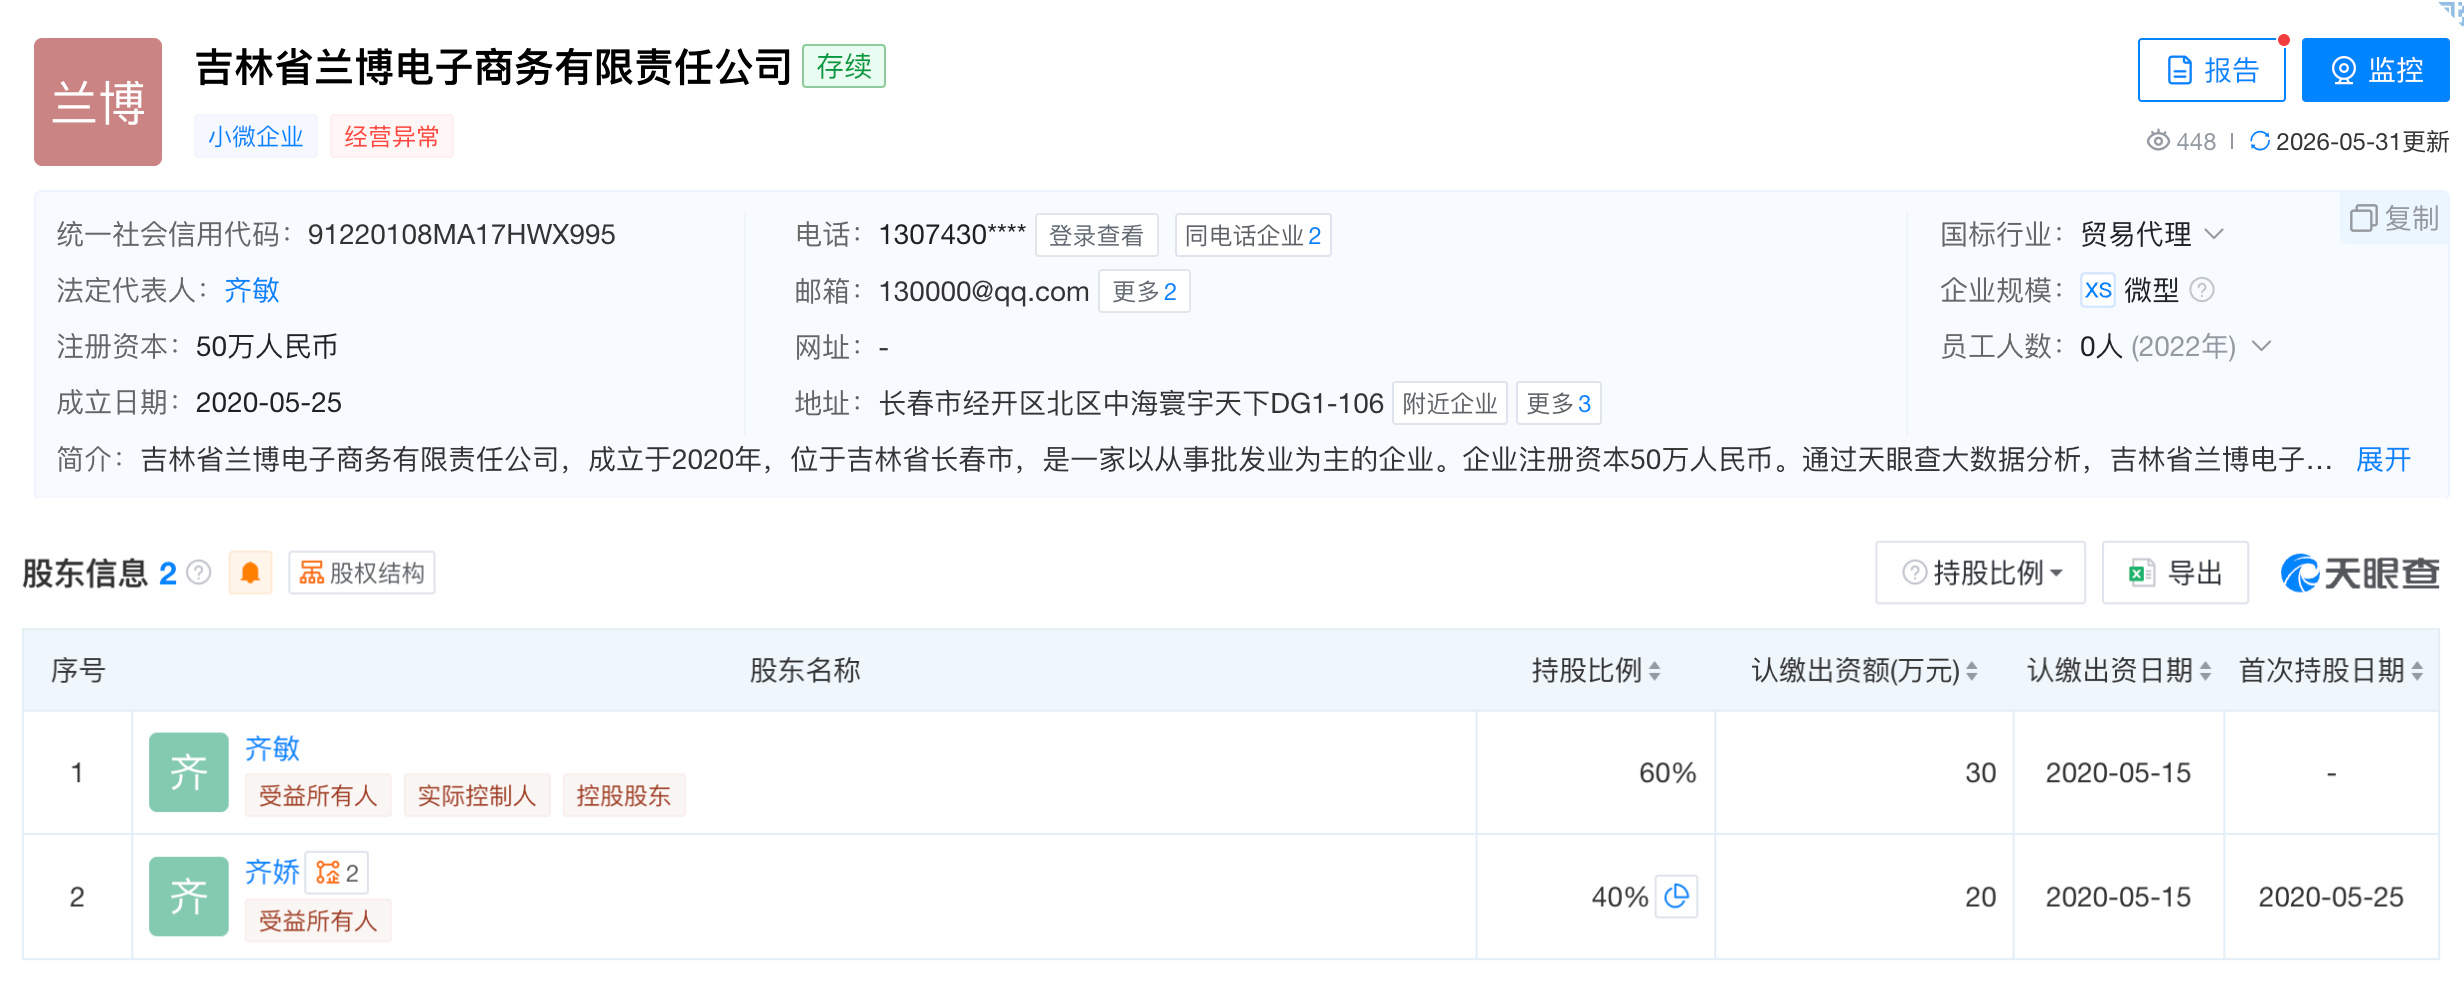Click the green 齐 avatar for 齐敏
The image size is (2464, 987).
(x=189, y=772)
